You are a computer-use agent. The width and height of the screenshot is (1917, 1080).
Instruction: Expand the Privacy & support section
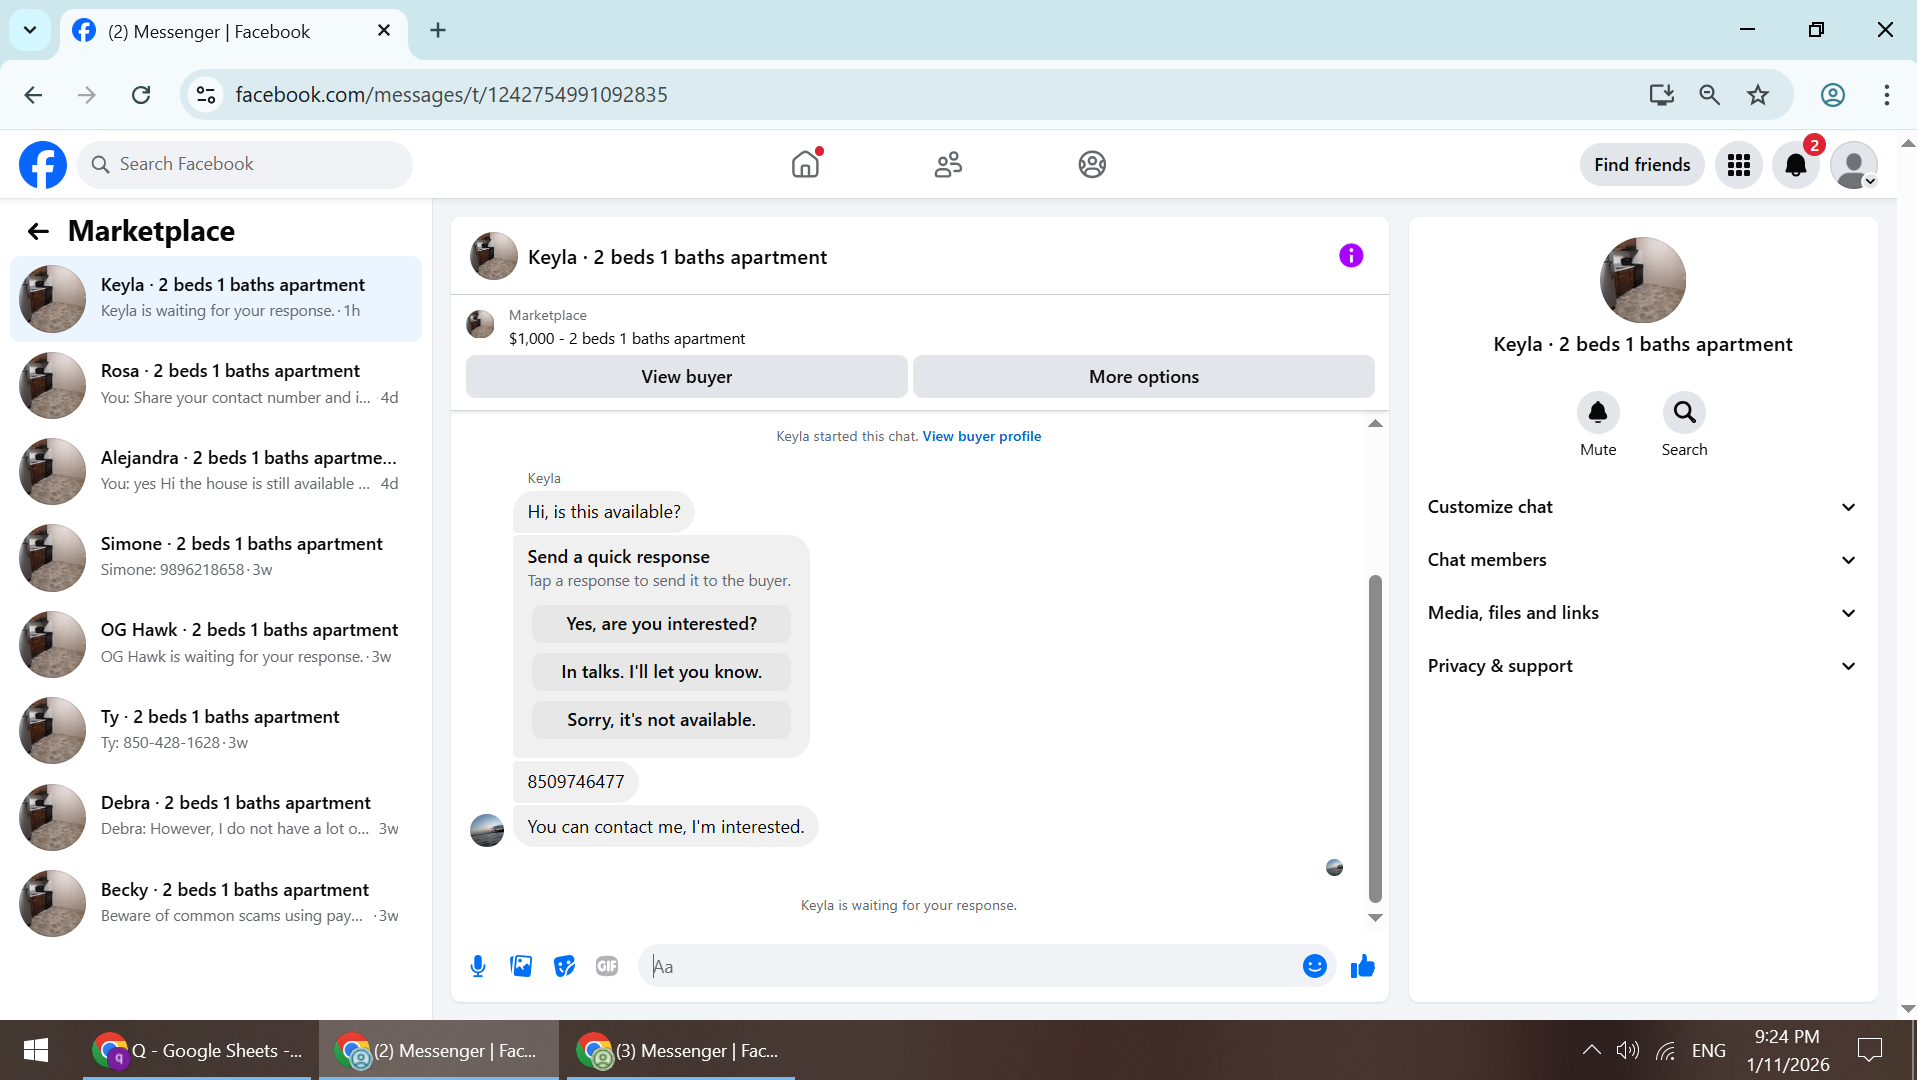point(1642,666)
